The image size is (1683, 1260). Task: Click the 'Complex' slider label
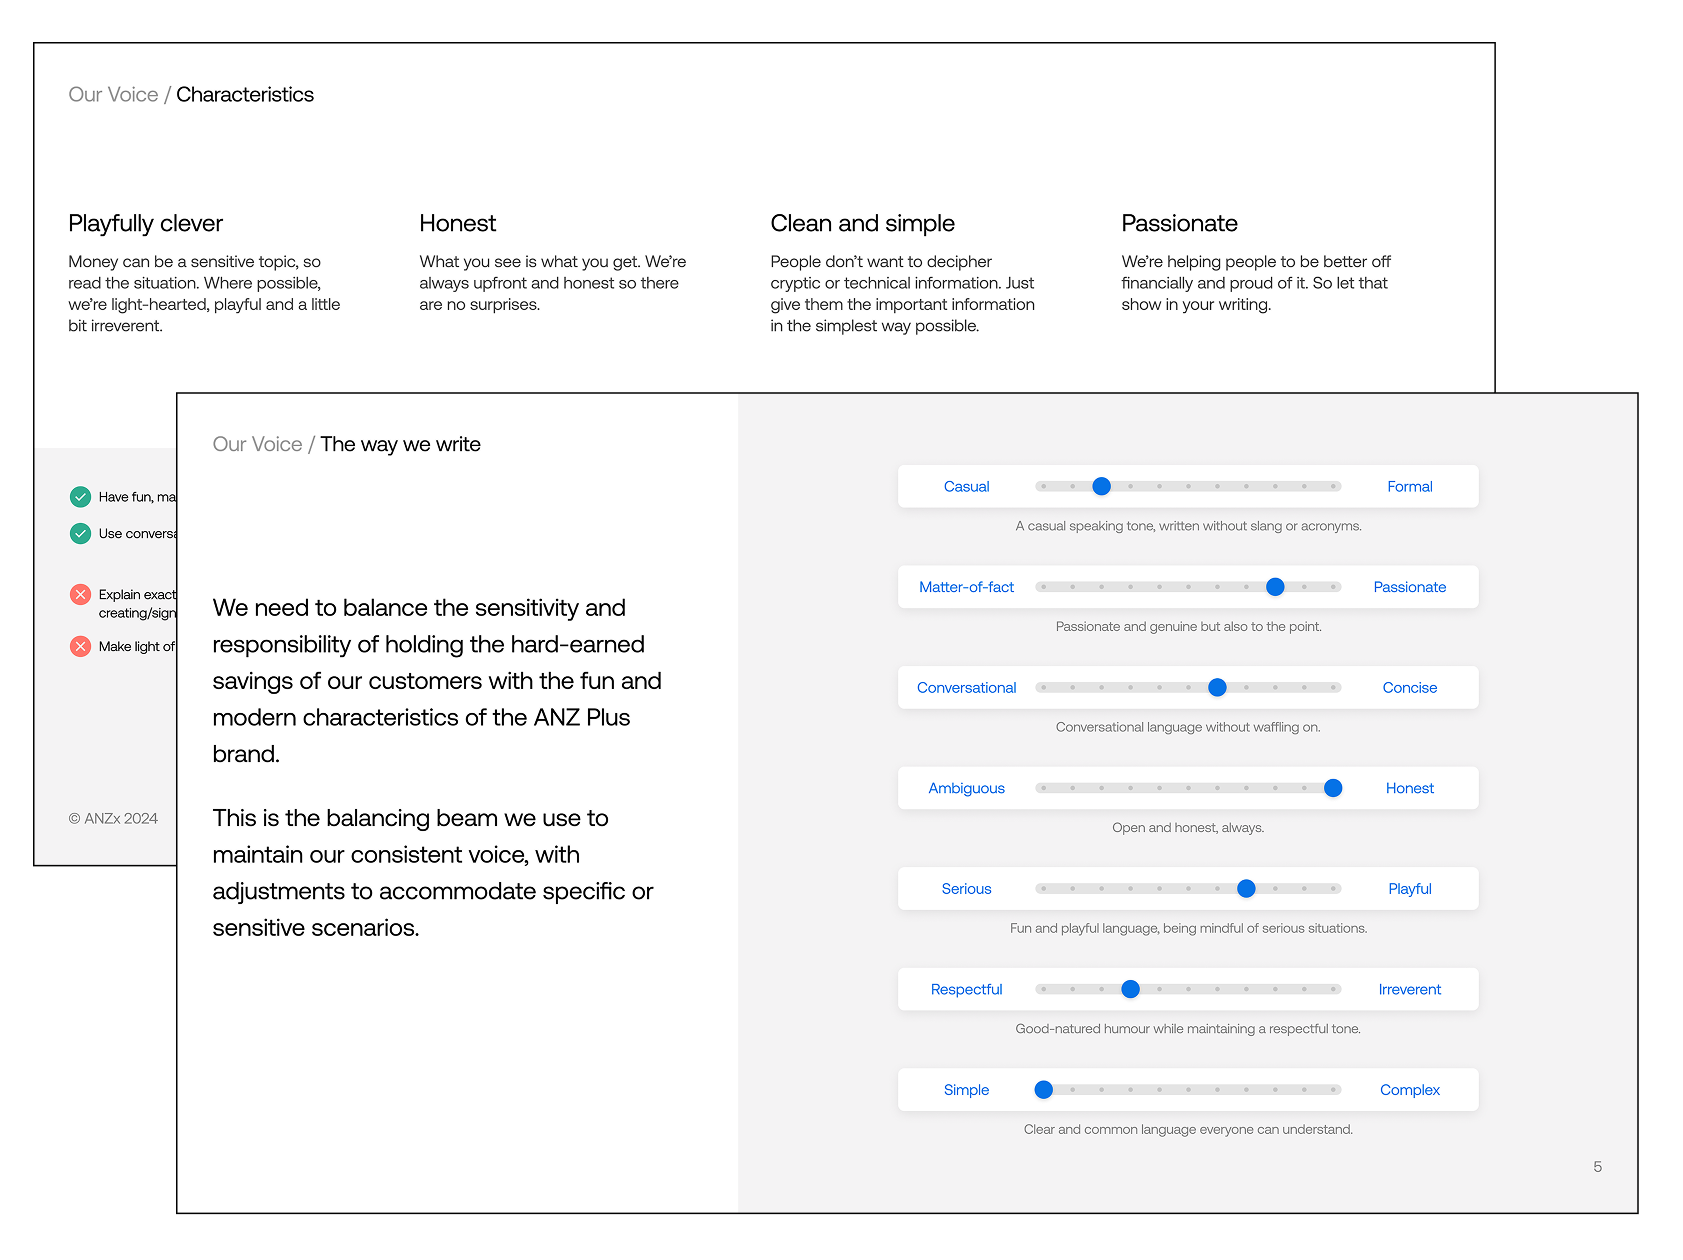1410,1090
